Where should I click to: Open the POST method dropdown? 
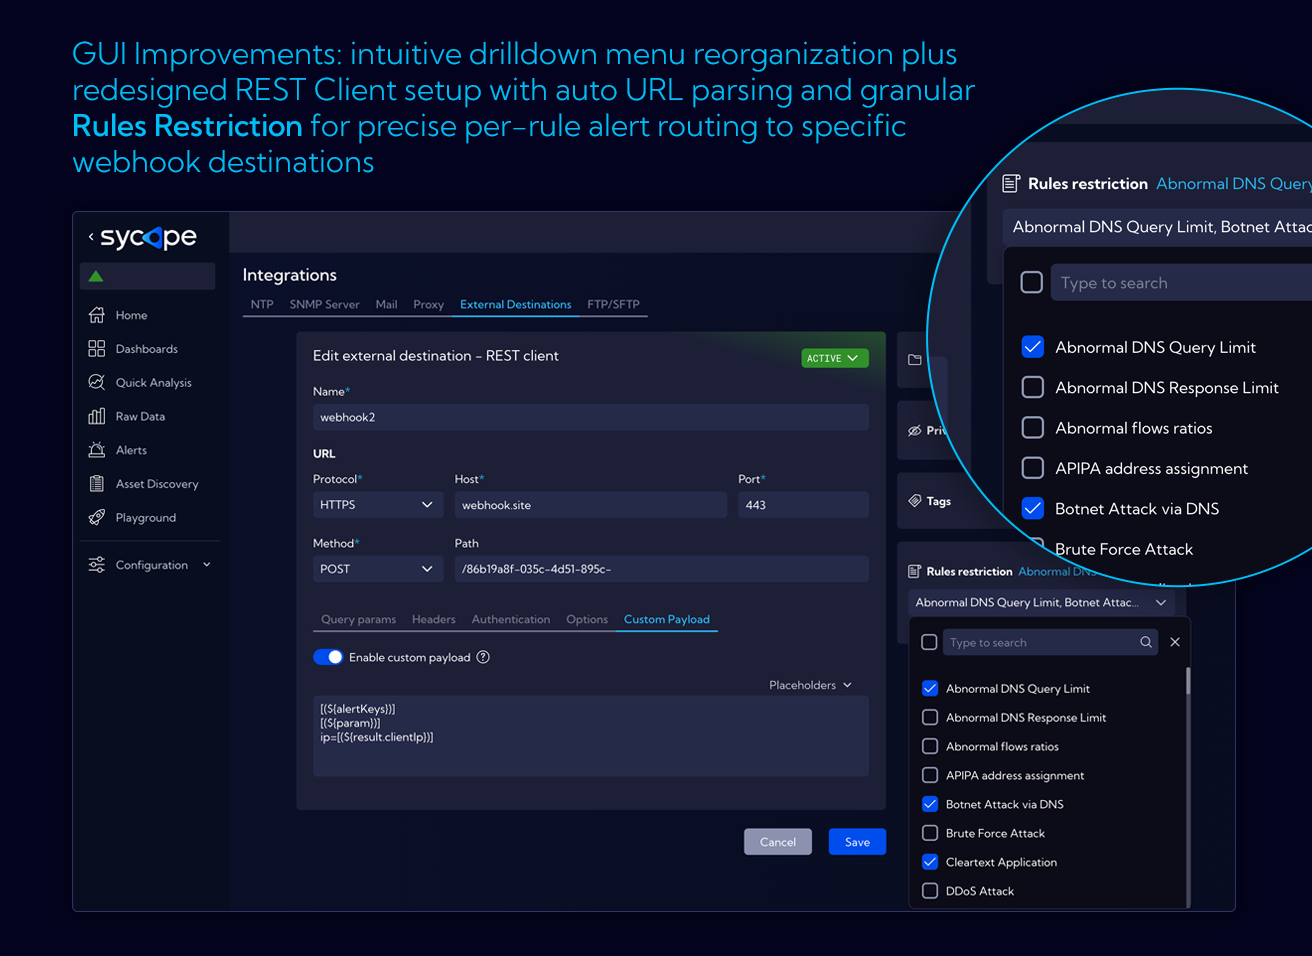pyautogui.click(x=378, y=569)
